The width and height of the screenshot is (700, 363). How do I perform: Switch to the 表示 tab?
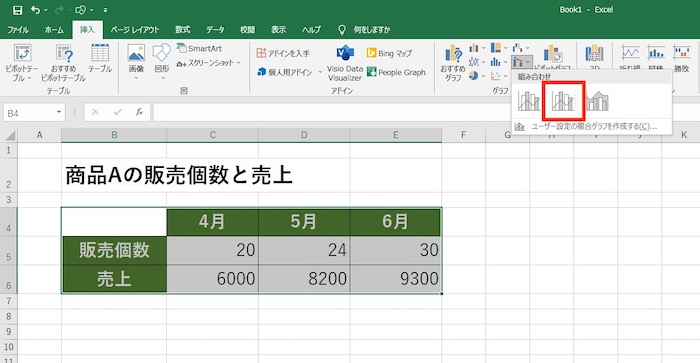(x=279, y=30)
